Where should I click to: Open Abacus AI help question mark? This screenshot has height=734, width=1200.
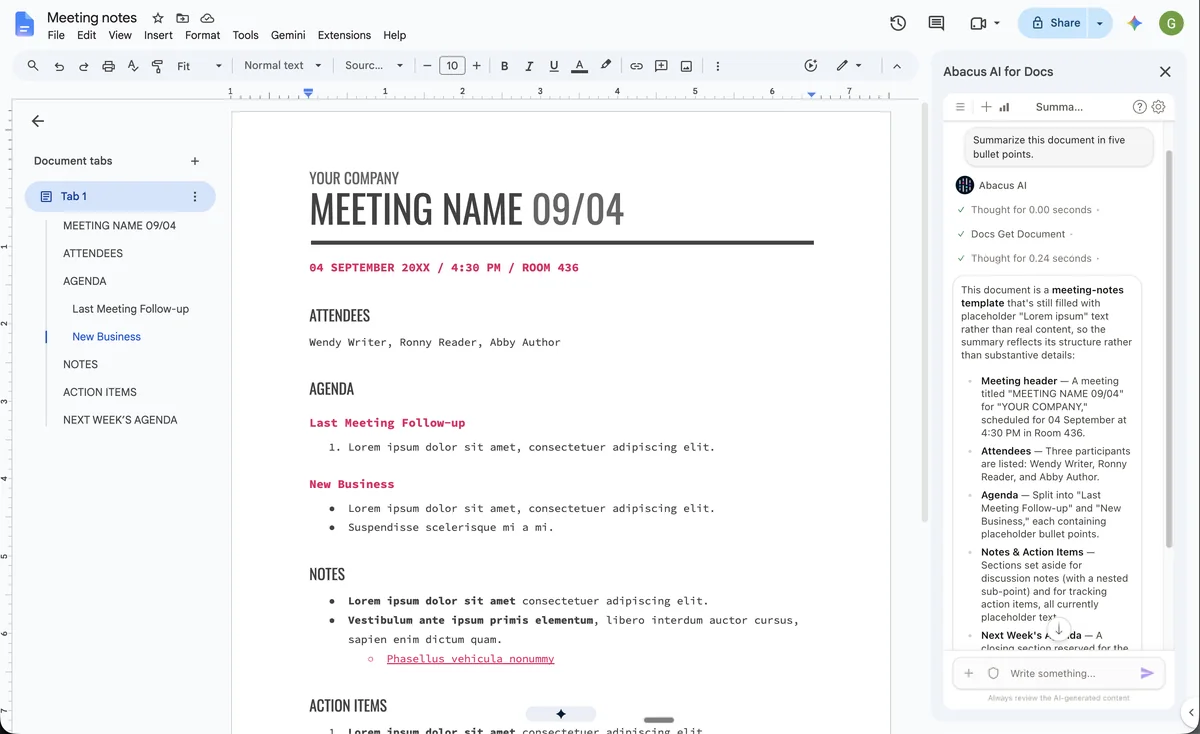1139,107
